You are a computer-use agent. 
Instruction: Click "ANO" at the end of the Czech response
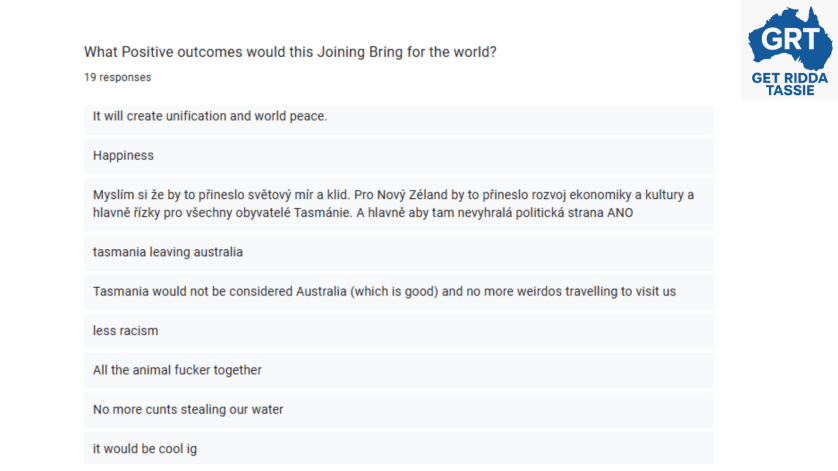click(x=620, y=213)
